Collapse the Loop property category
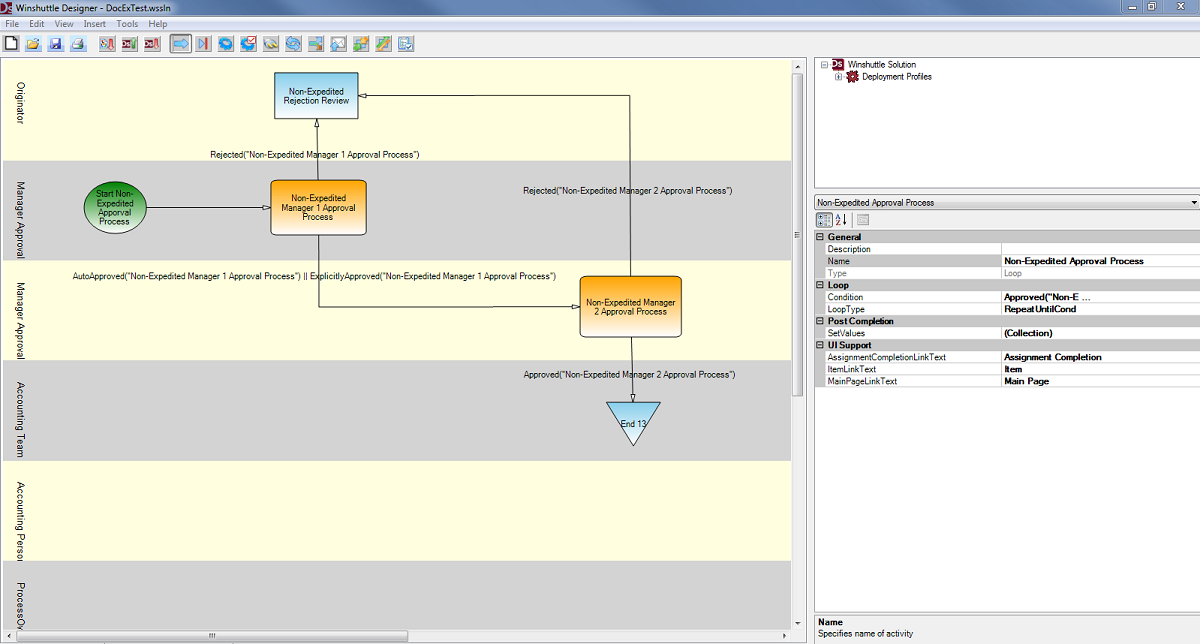The image size is (1200, 644). click(821, 285)
